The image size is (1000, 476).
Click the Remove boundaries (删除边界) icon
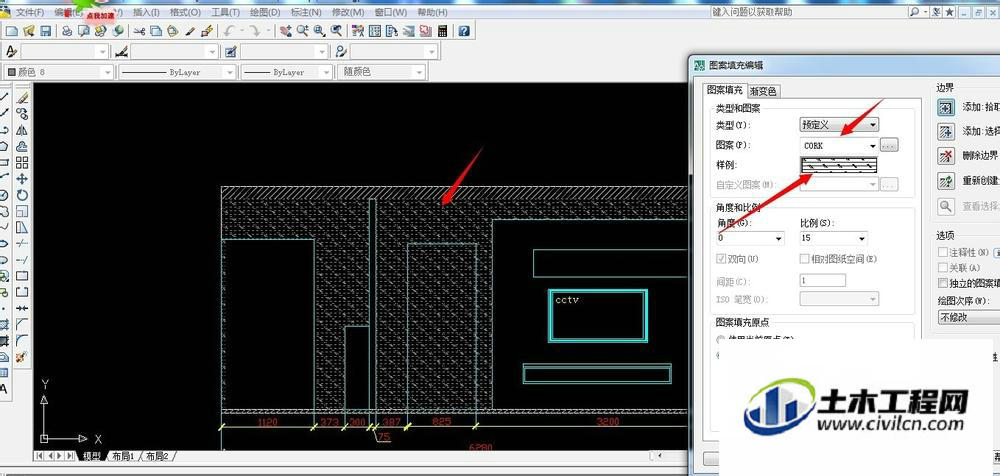tap(946, 156)
